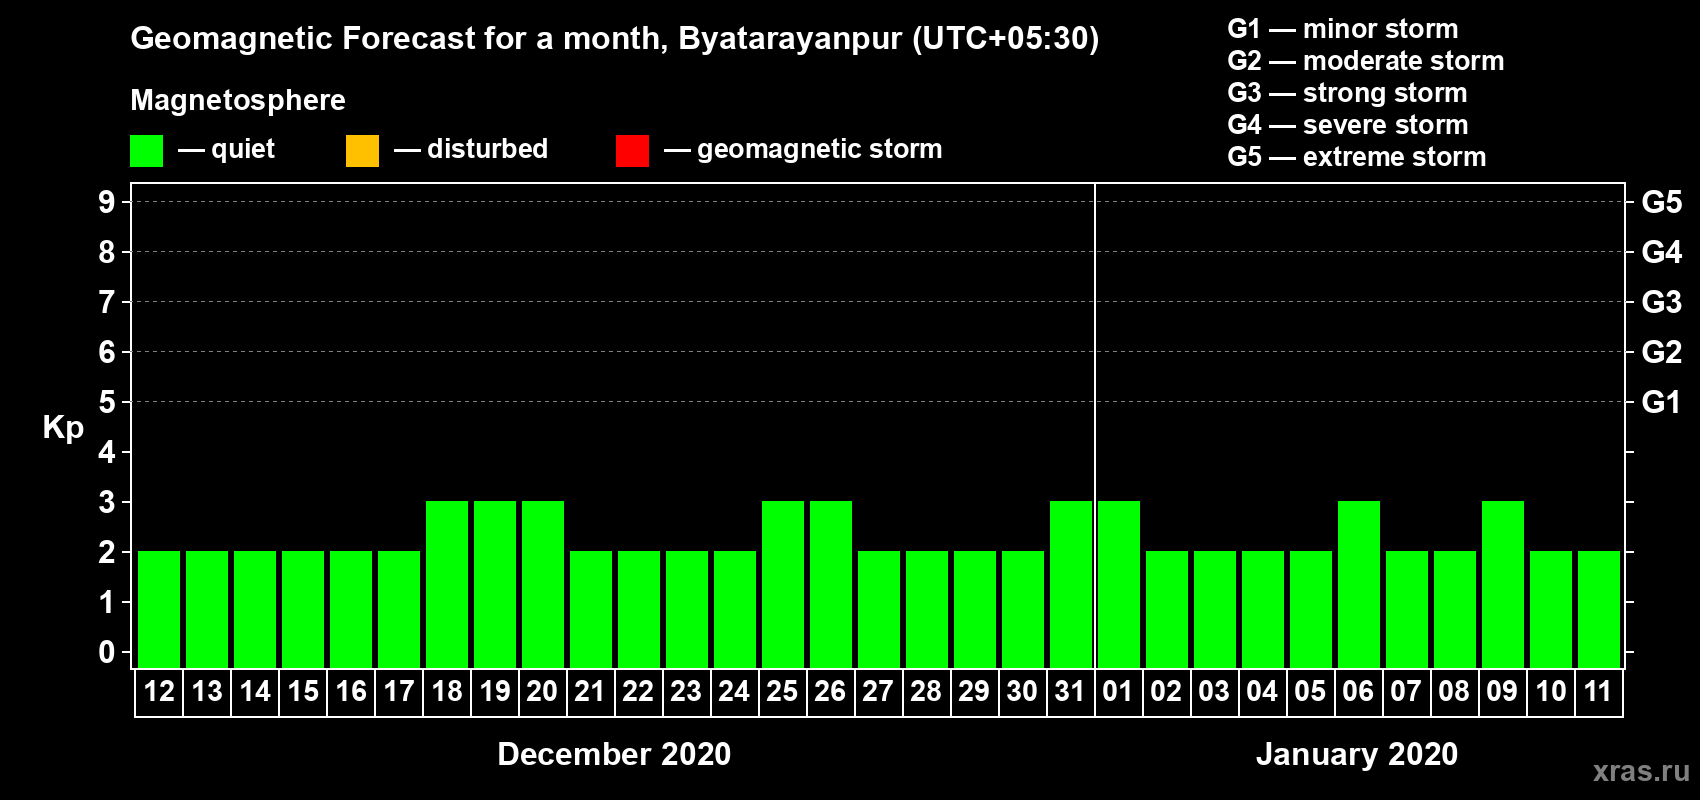Click the 'G4 — severe storm' legend text
Viewport: 1700px width, 800px height.
(1348, 125)
